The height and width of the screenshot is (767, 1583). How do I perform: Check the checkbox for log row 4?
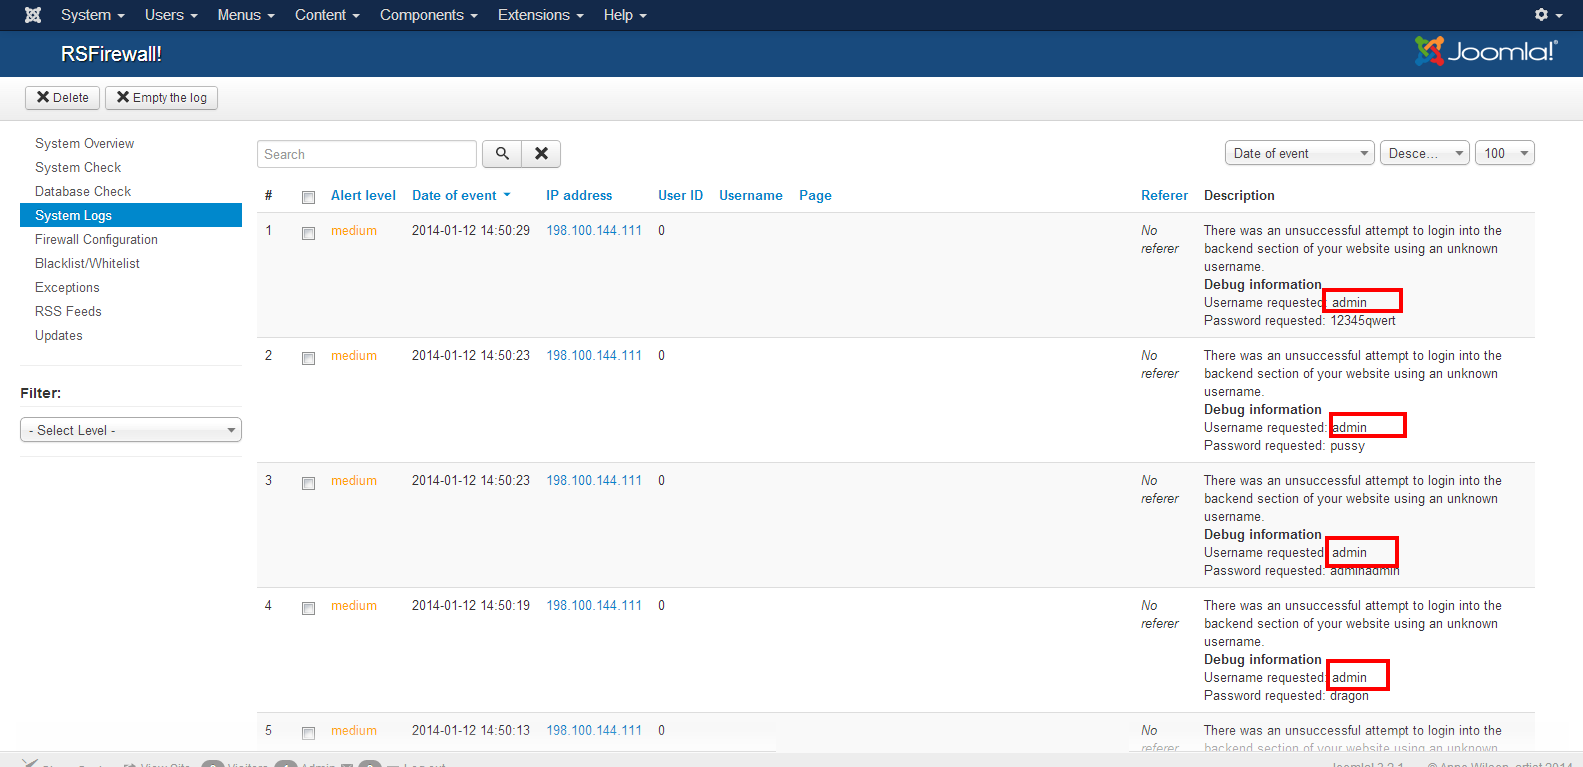[x=308, y=608]
